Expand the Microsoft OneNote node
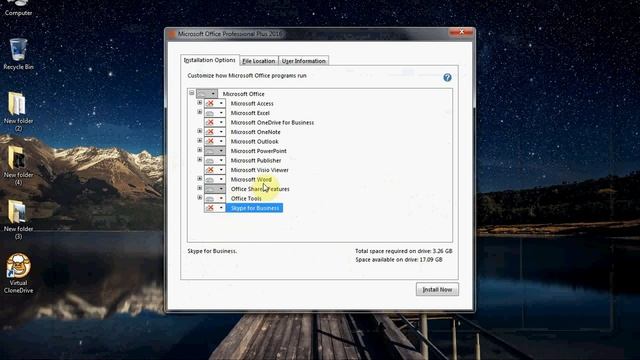This screenshot has width=640, height=360. click(200, 131)
